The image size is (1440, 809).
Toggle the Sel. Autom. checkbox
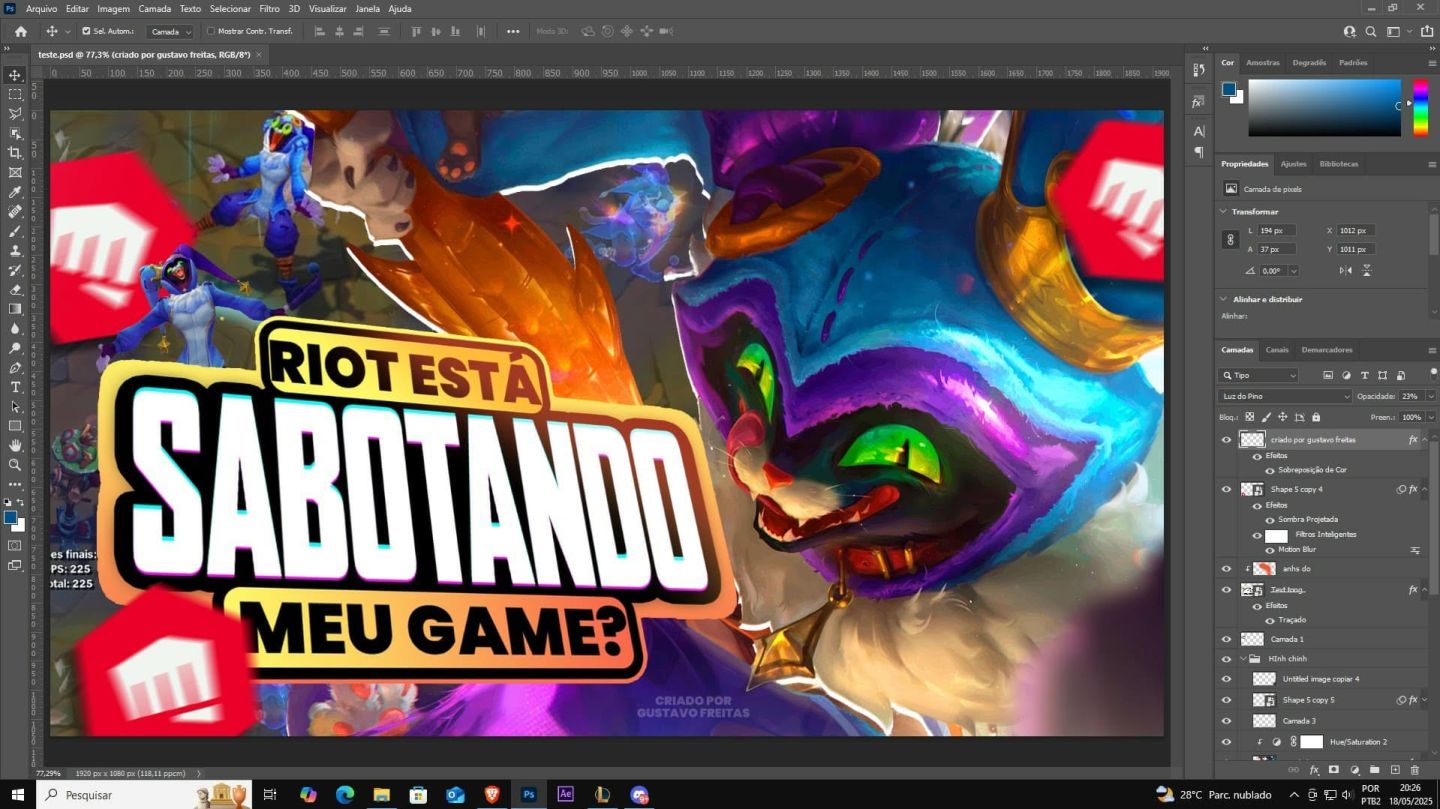[86, 31]
